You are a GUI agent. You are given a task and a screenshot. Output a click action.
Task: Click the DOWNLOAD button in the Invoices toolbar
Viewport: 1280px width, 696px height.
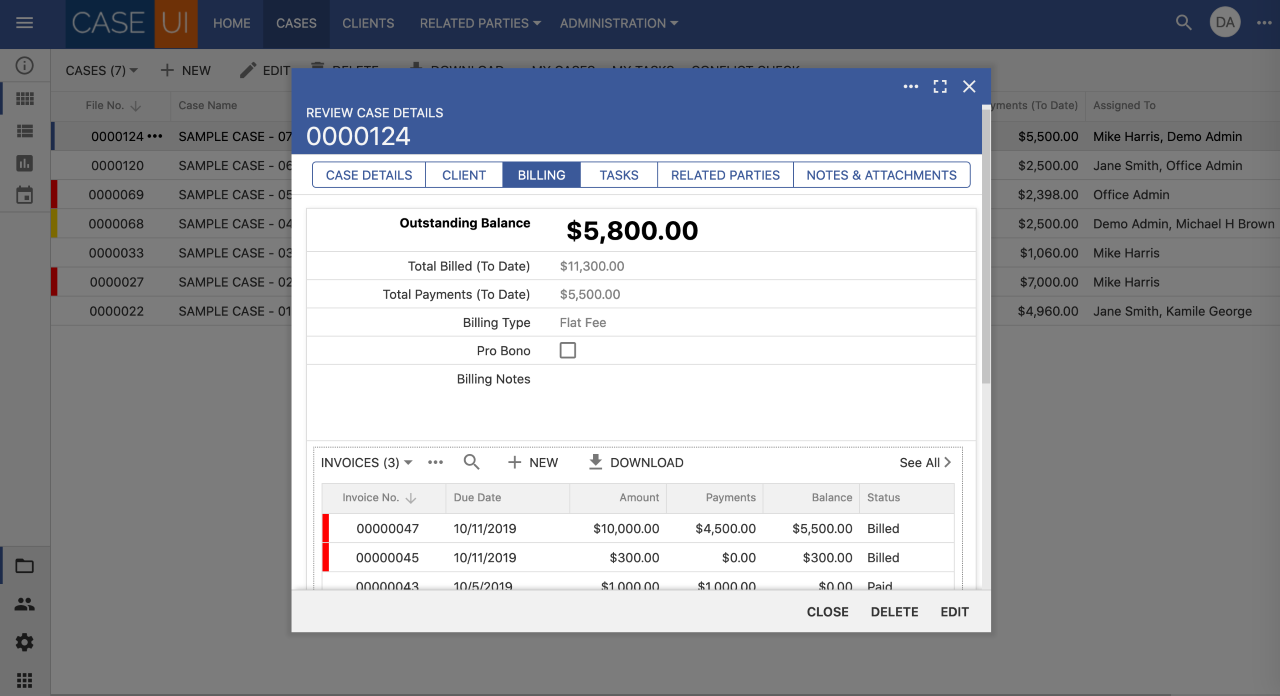coord(635,462)
